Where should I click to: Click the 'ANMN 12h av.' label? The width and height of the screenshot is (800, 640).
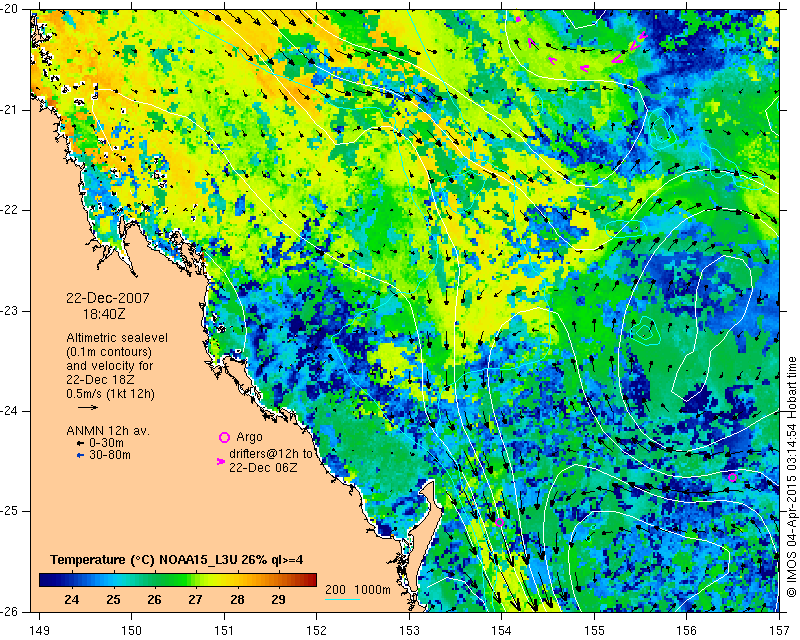[108, 431]
